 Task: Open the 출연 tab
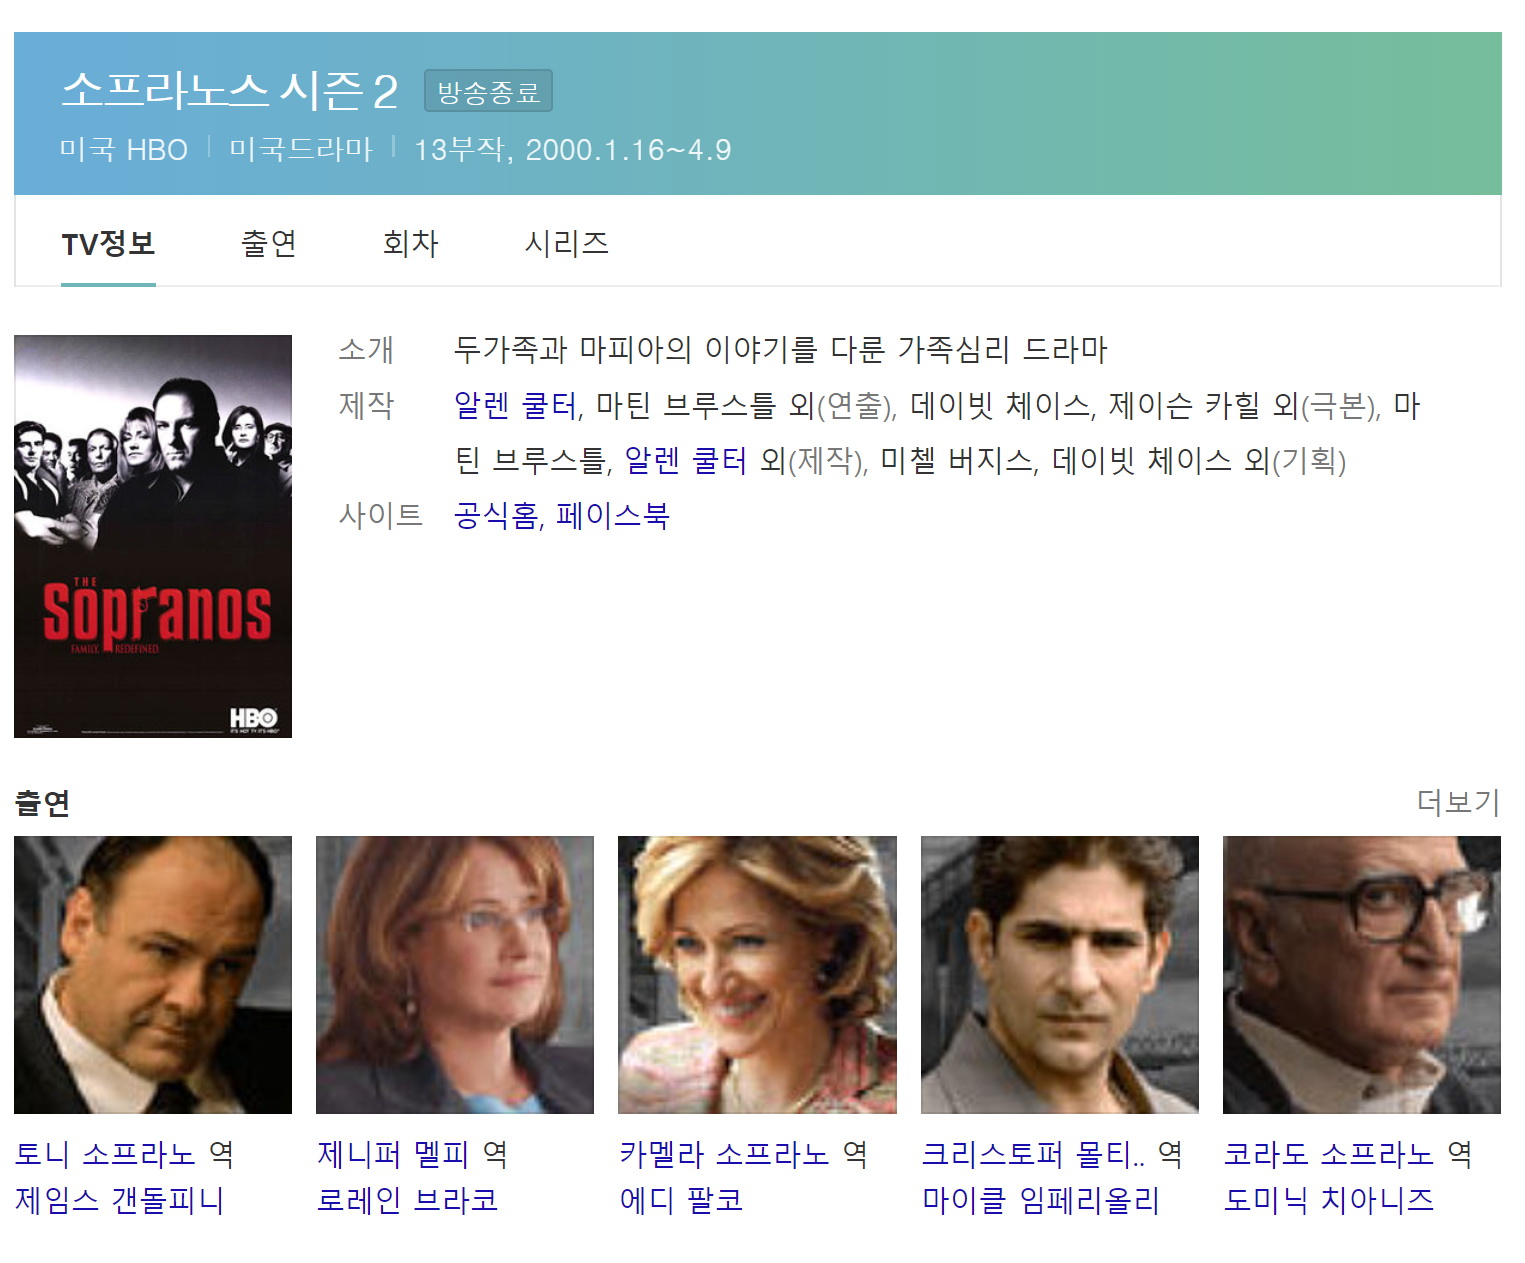click(x=269, y=243)
